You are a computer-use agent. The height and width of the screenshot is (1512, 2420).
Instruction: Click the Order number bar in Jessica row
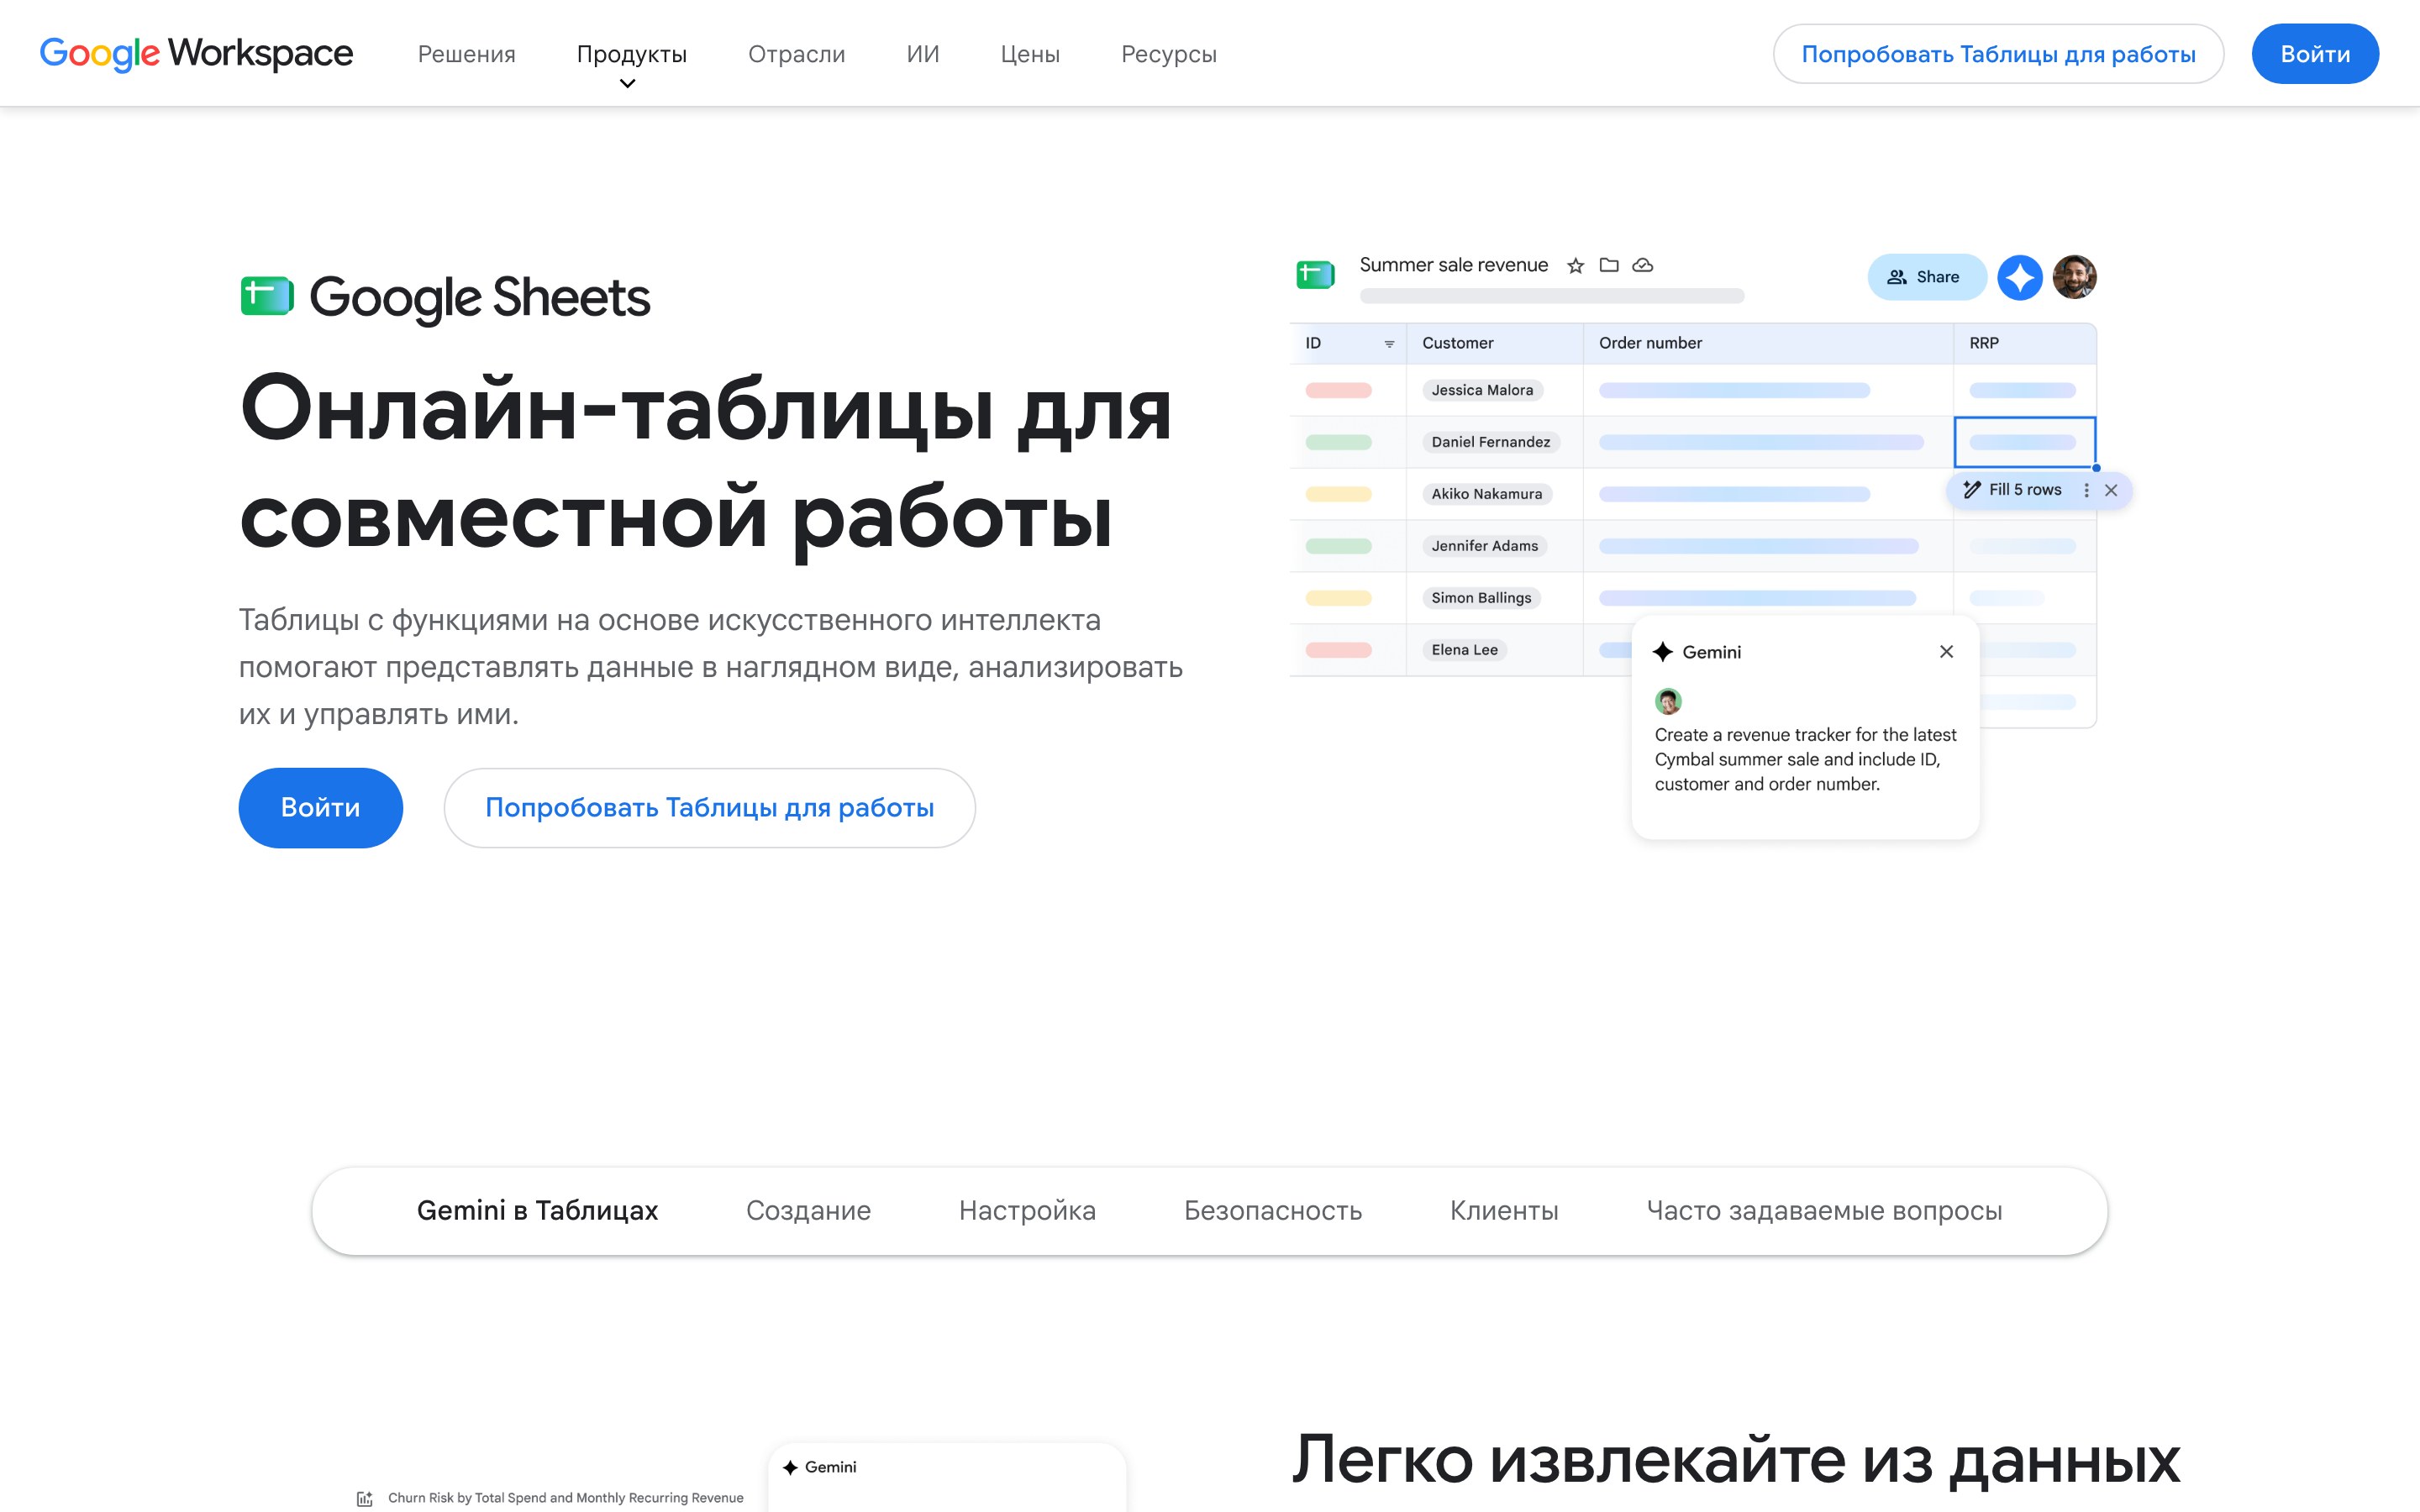(1734, 390)
